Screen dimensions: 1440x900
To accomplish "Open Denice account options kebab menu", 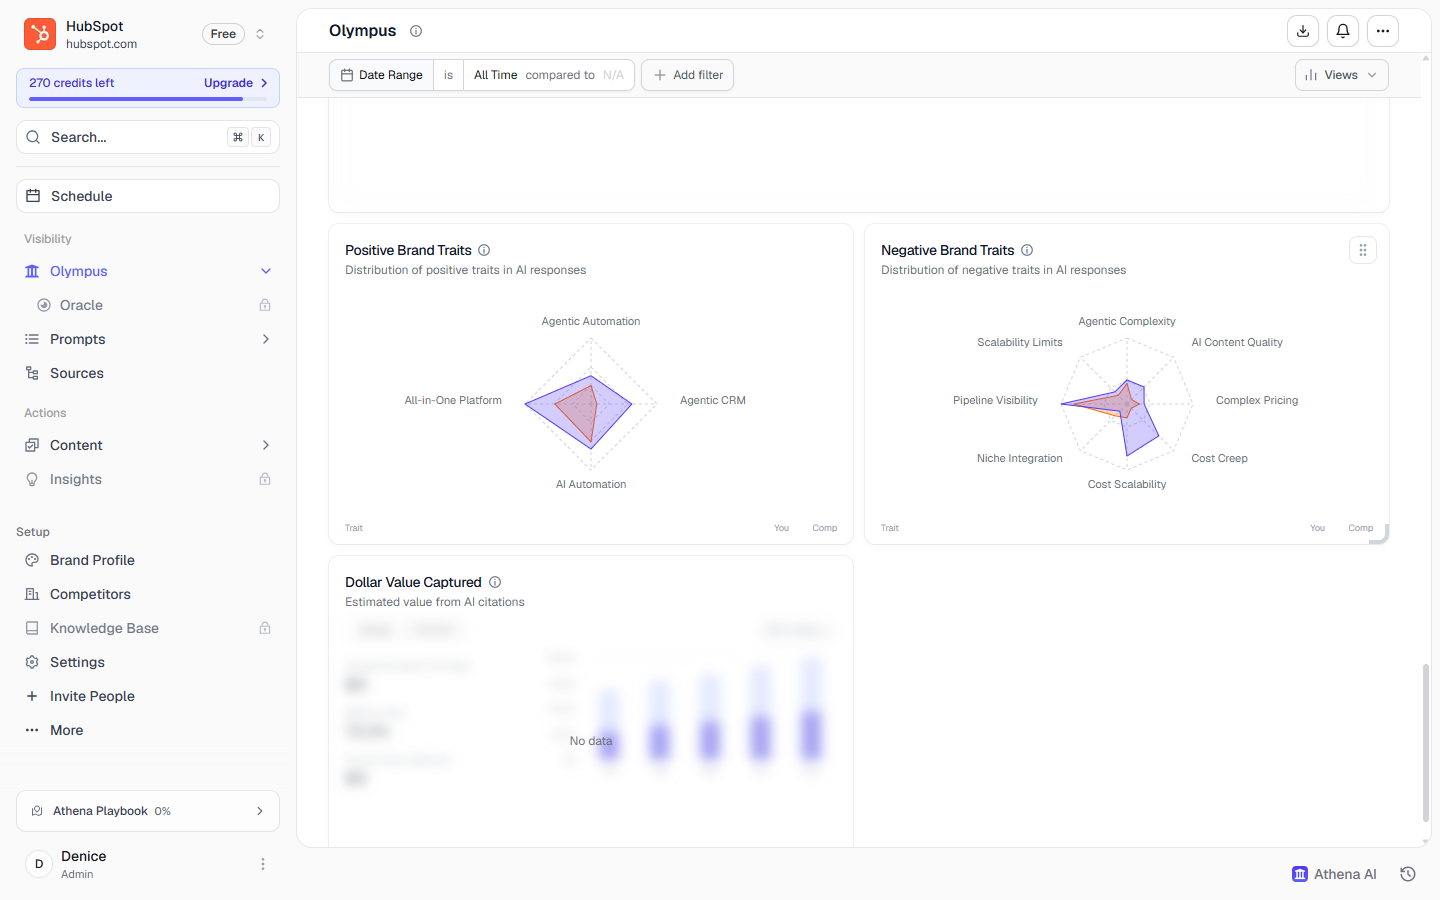I will (263, 864).
